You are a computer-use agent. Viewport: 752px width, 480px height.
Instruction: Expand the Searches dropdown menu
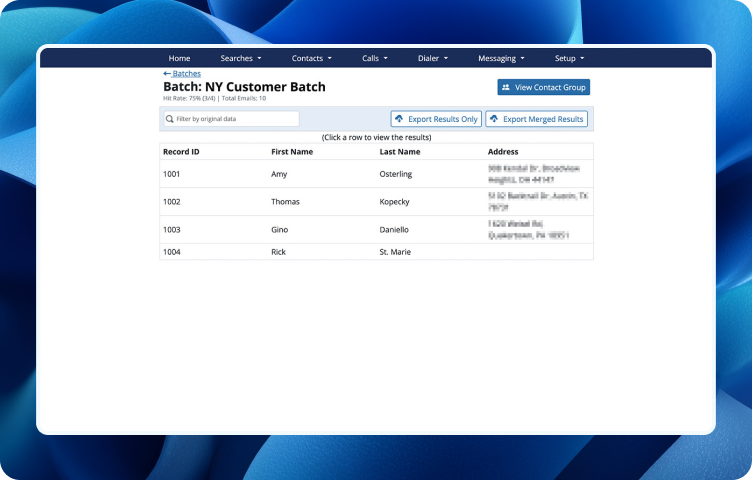point(241,58)
